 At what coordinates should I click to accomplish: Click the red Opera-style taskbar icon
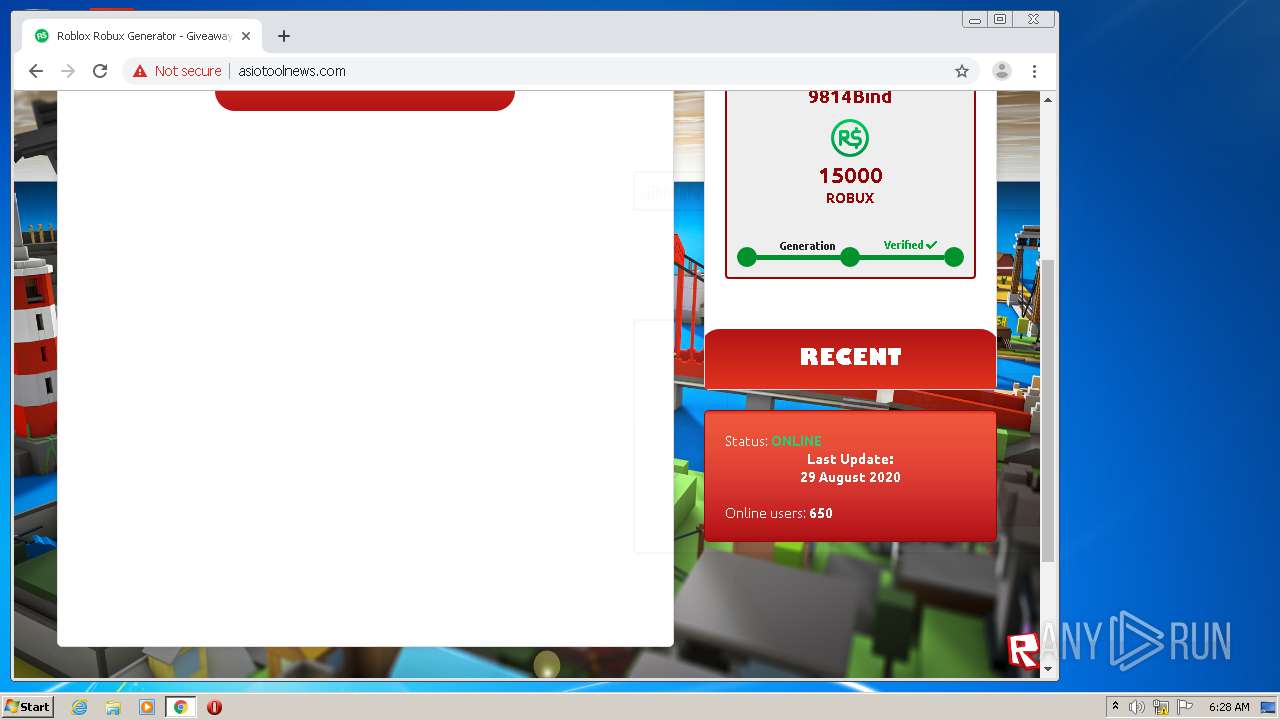coord(214,707)
